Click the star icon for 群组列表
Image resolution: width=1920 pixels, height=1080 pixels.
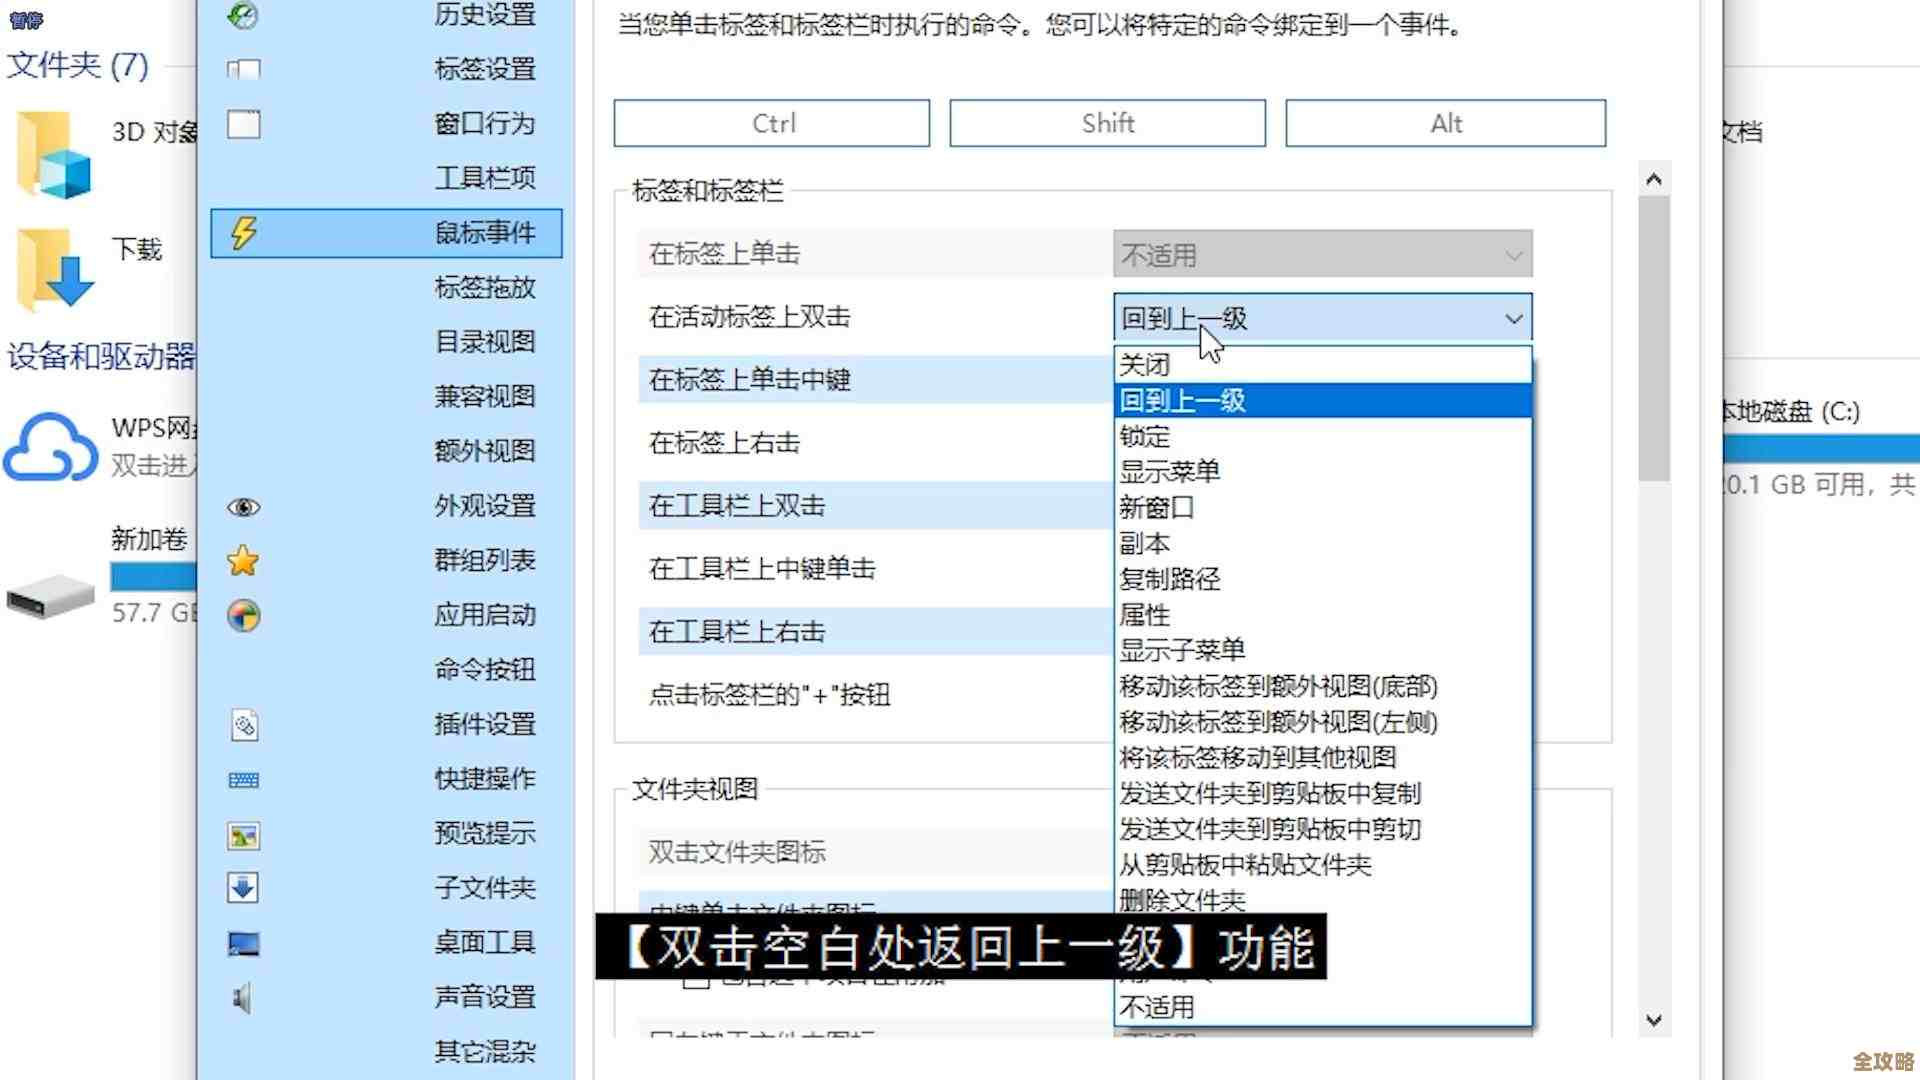242,561
